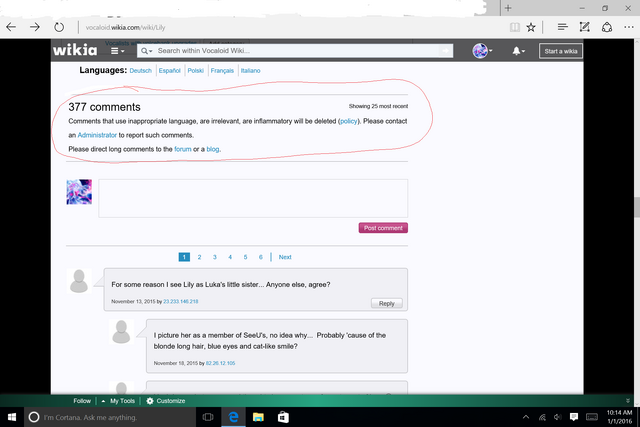Open the user avatar account menu
Image resolution: width=640 pixels, height=427 pixels.
coord(482,51)
